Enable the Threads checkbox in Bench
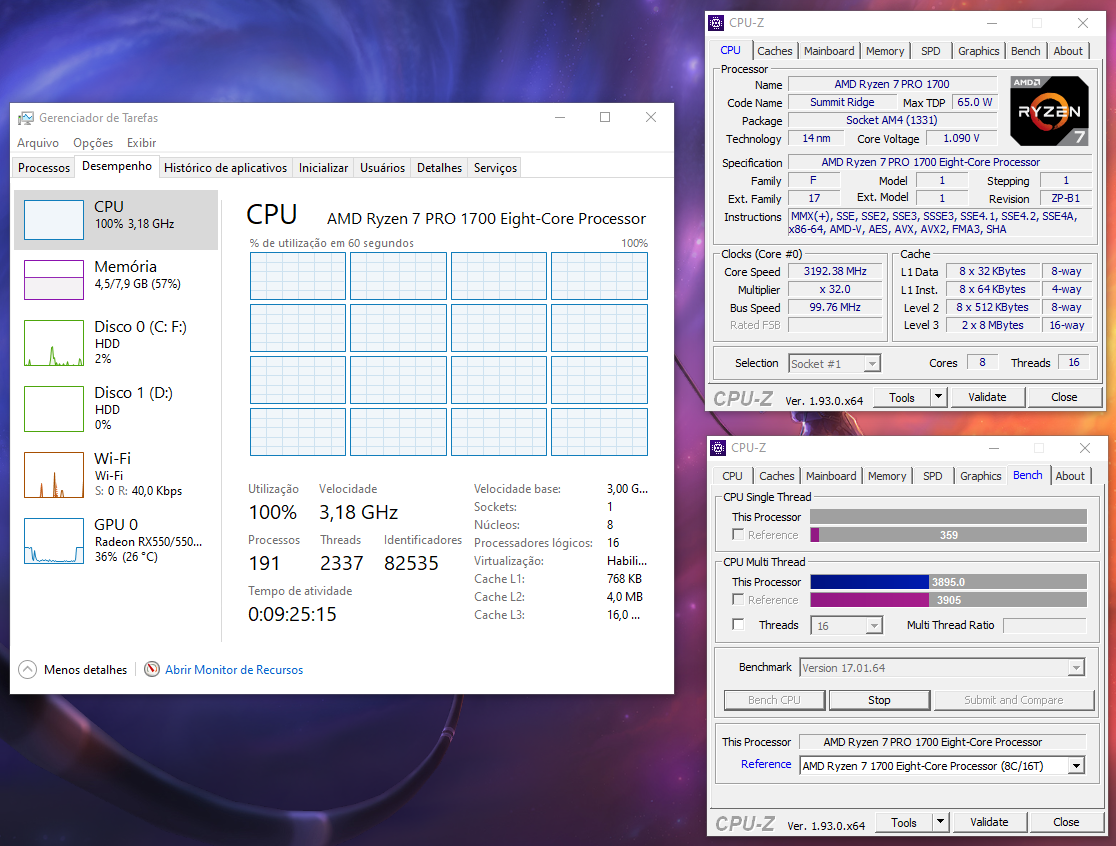The image size is (1116, 846). point(738,625)
